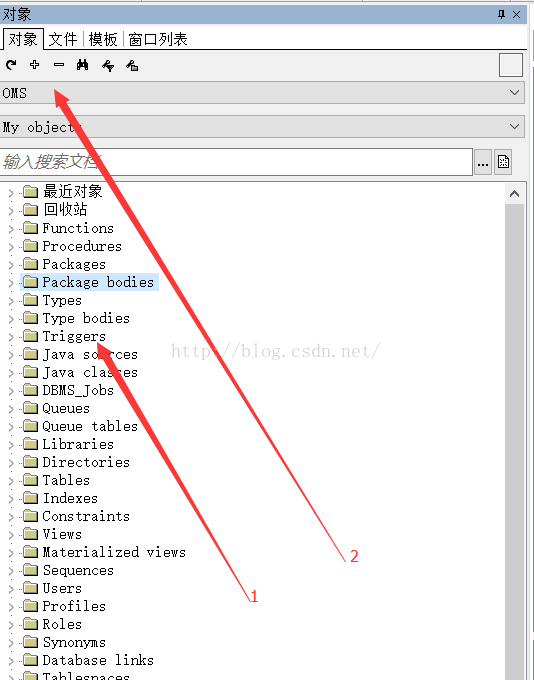
Task: Open the 模板 tab
Action: [x=103, y=39]
